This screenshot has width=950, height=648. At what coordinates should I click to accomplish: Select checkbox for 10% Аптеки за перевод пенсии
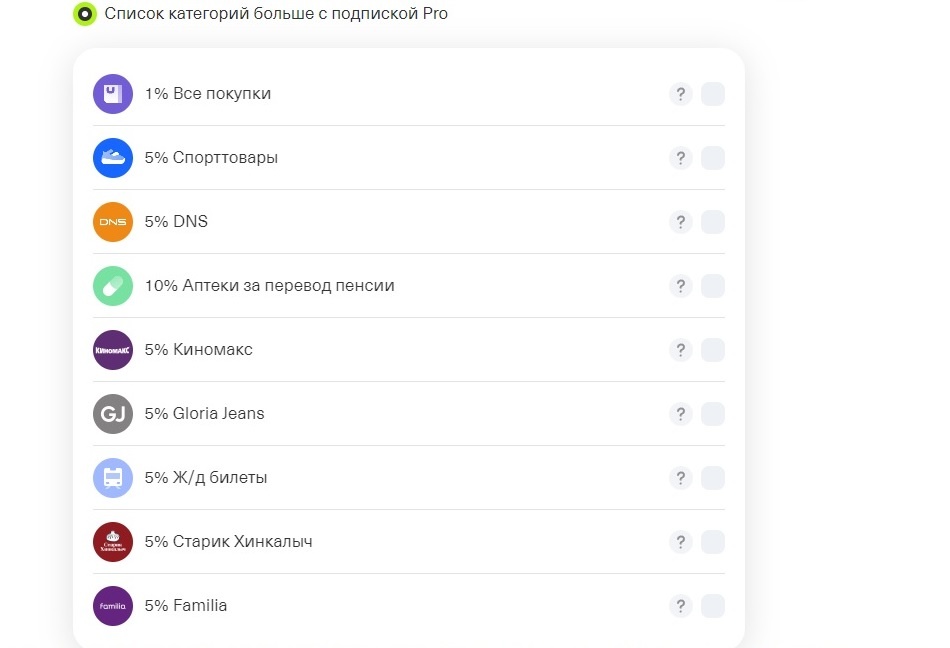(x=713, y=286)
